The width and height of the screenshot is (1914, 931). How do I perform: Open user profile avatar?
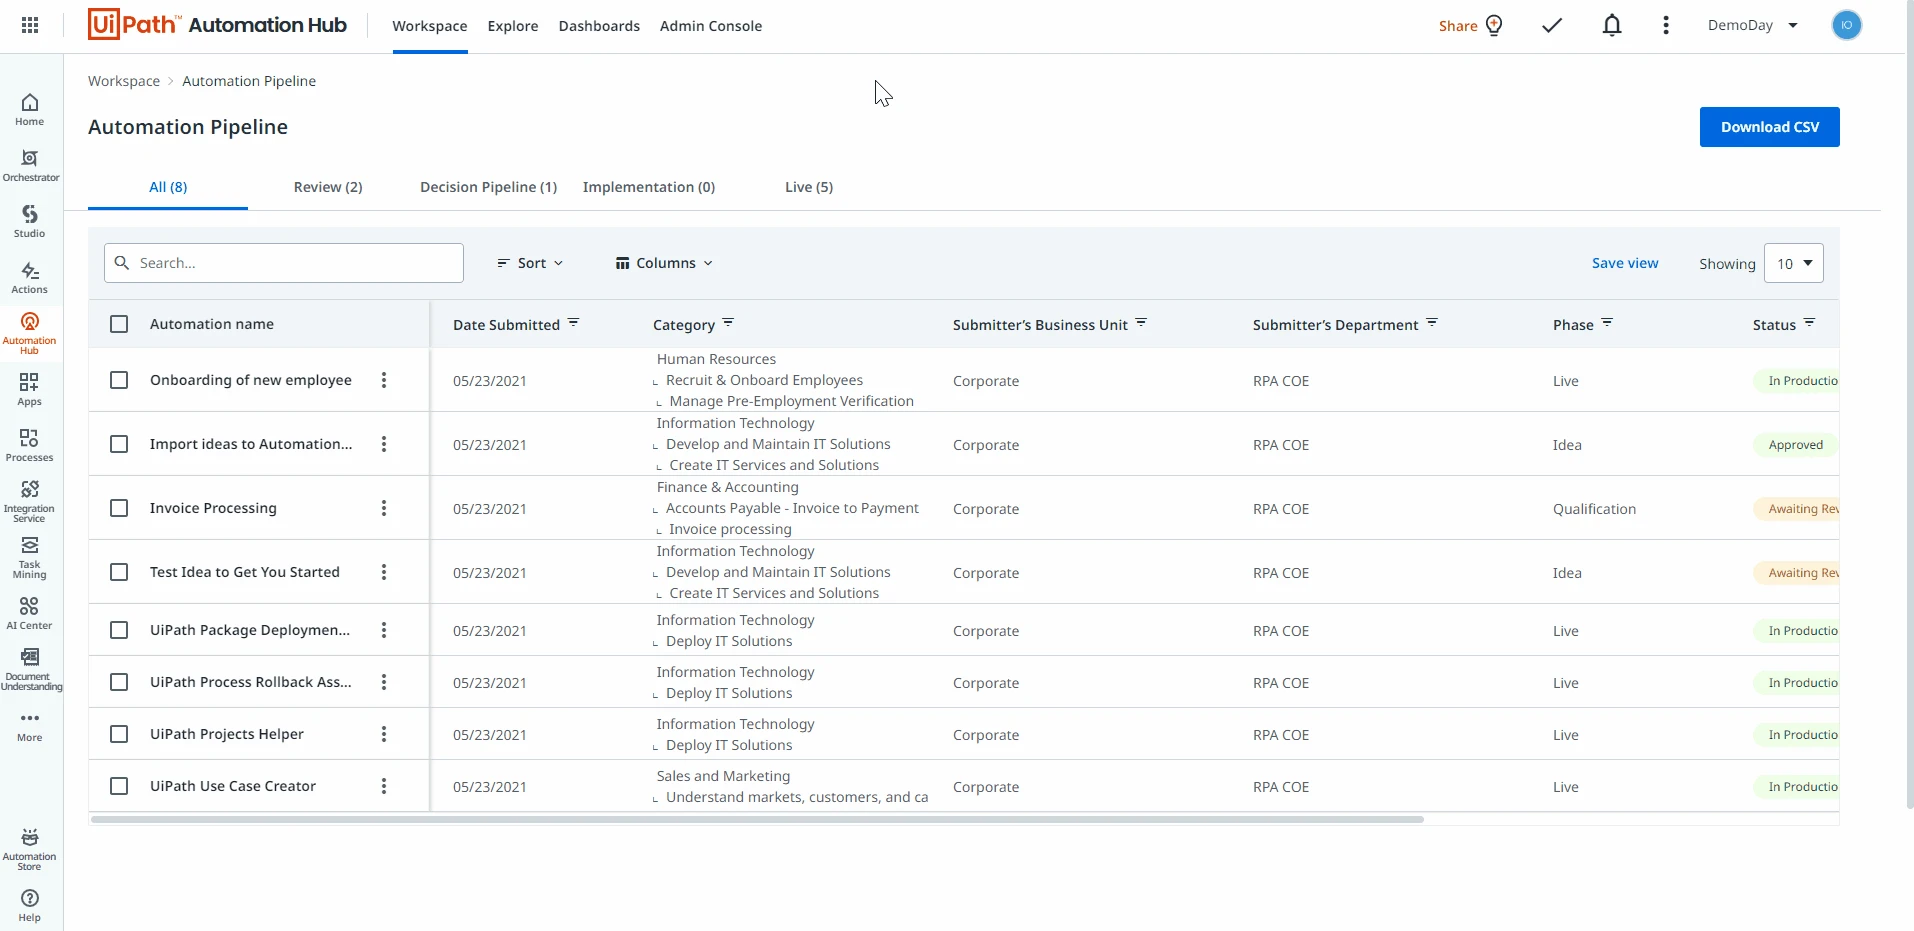tap(1847, 26)
